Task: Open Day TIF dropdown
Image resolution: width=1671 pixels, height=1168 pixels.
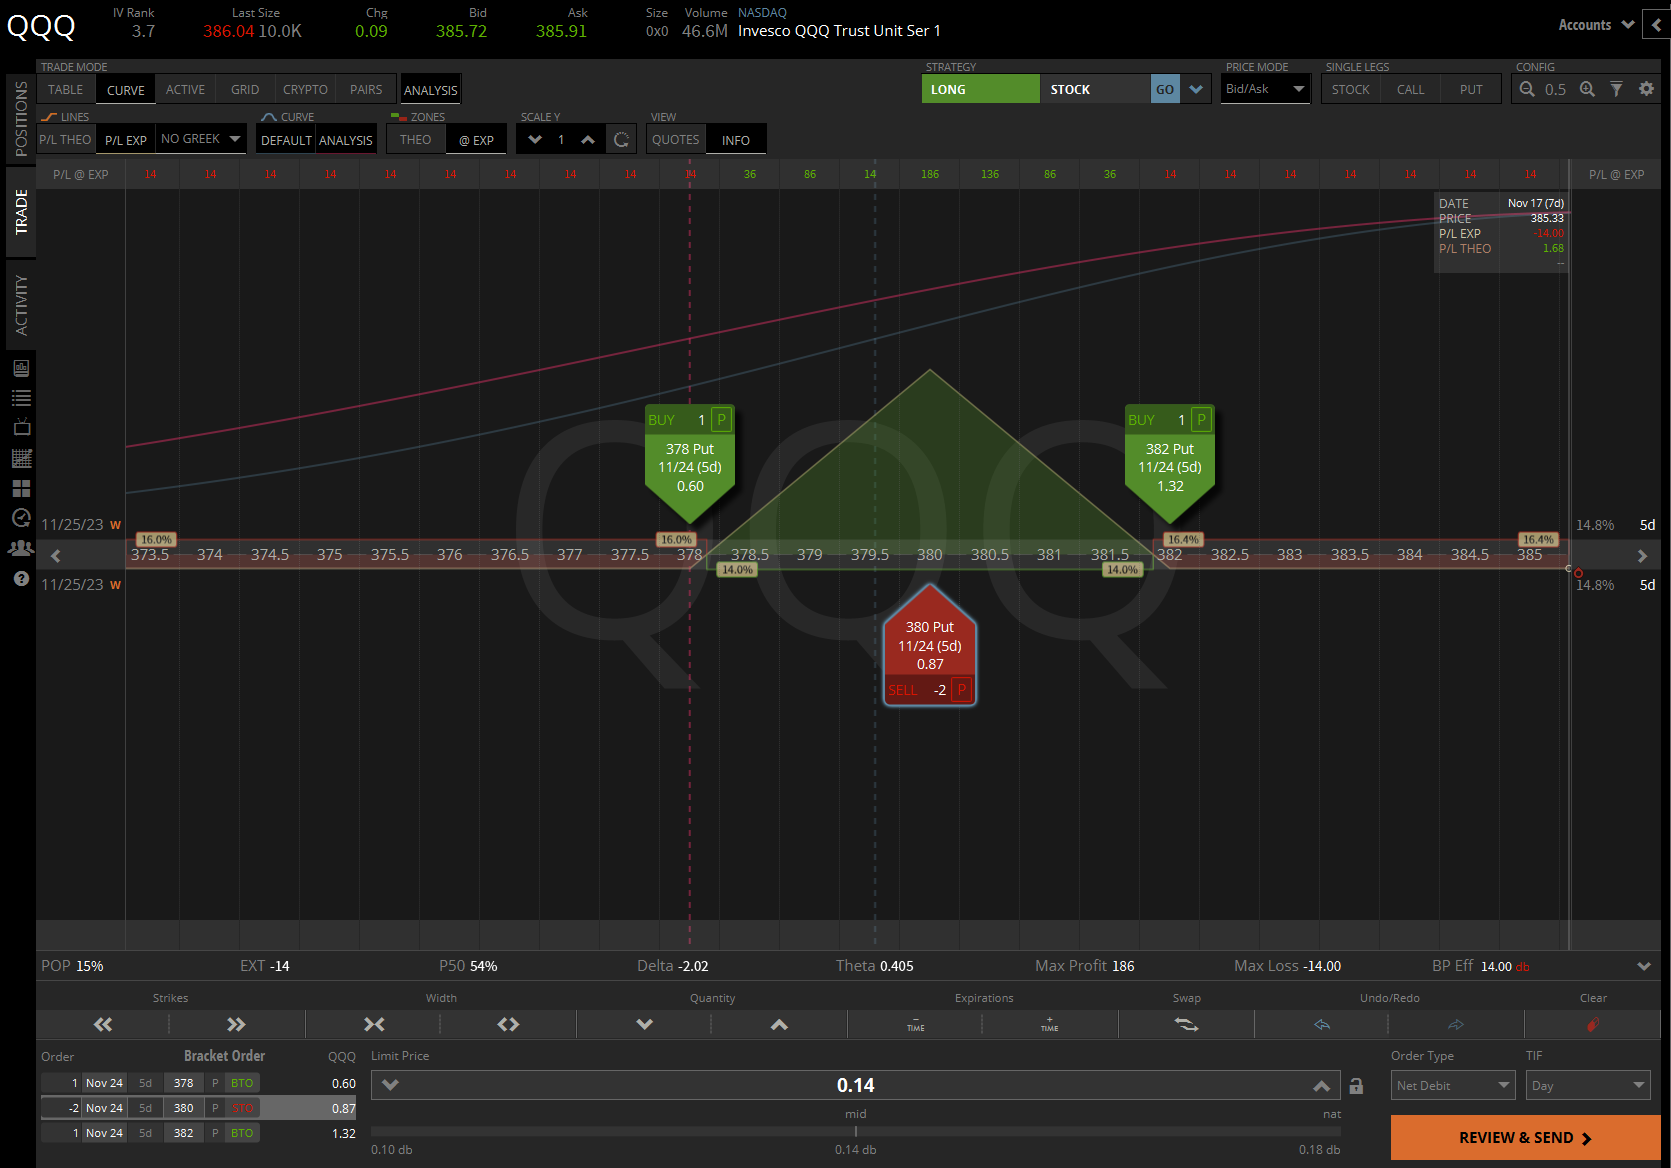Action: tap(1588, 1085)
